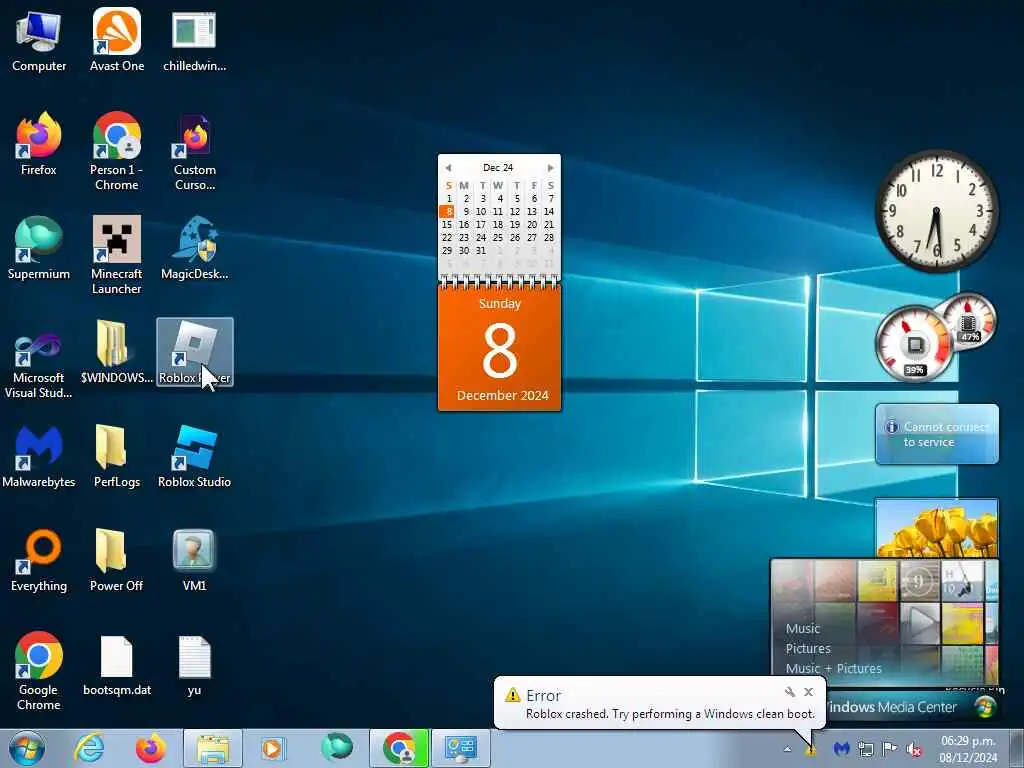Select day 31 in the calendar gadget
The width and height of the screenshot is (1024, 768).
click(x=481, y=251)
